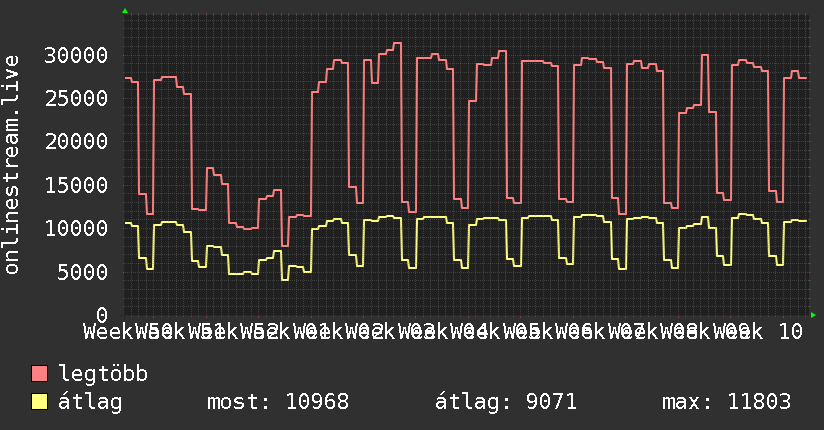Click the 30000 y-axis label
This screenshot has width=824, height=430.
76,55
